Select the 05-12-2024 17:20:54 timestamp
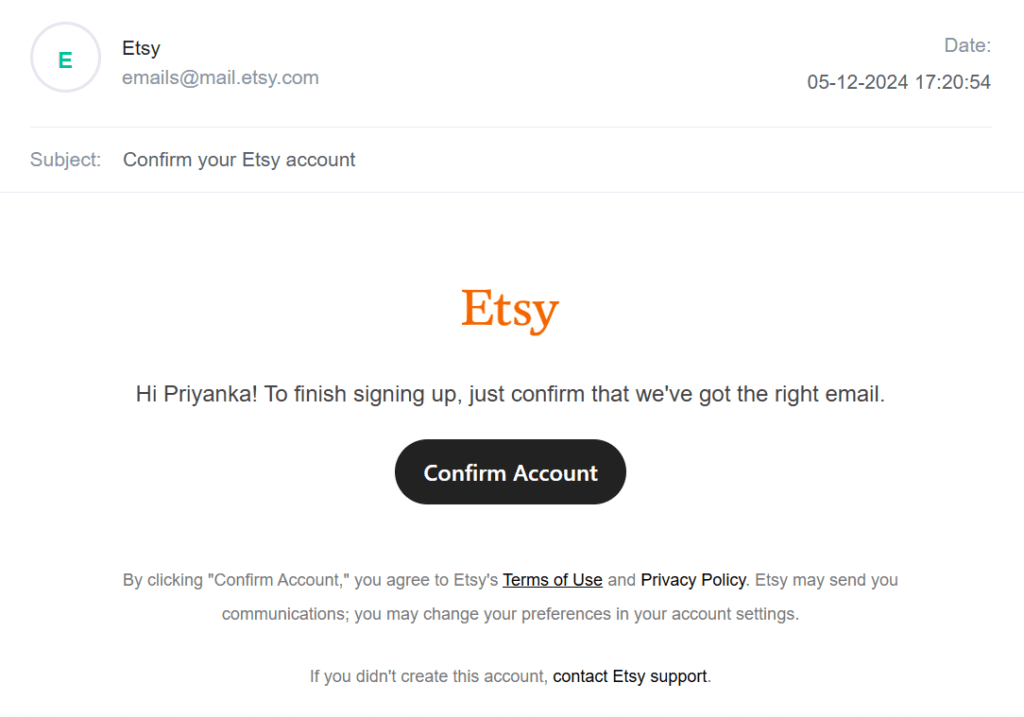This screenshot has height=717, width=1024. pyautogui.click(x=899, y=82)
